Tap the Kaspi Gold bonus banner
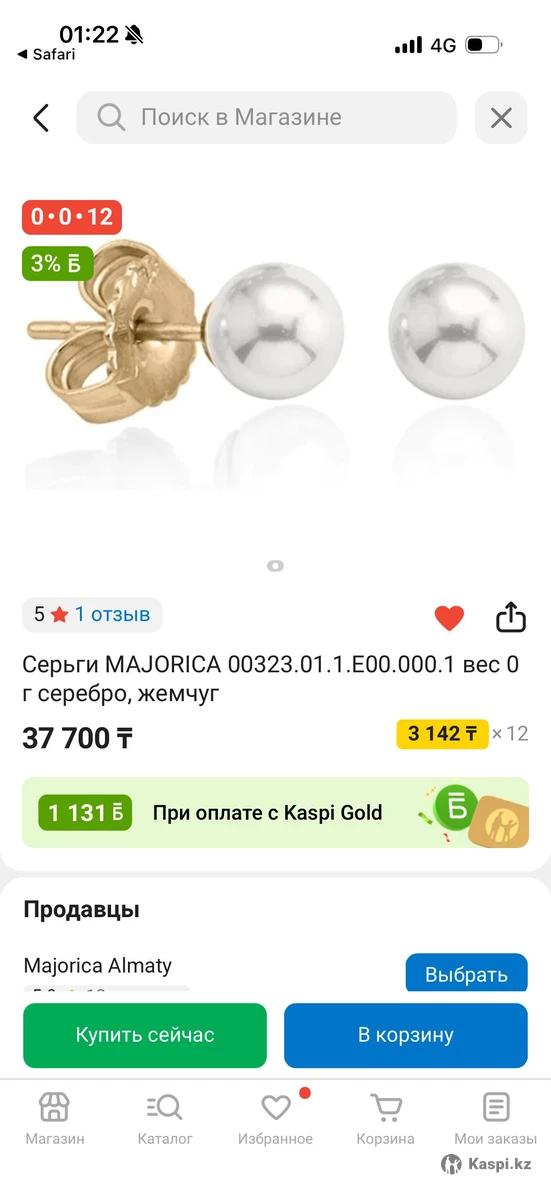 click(275, 812)
